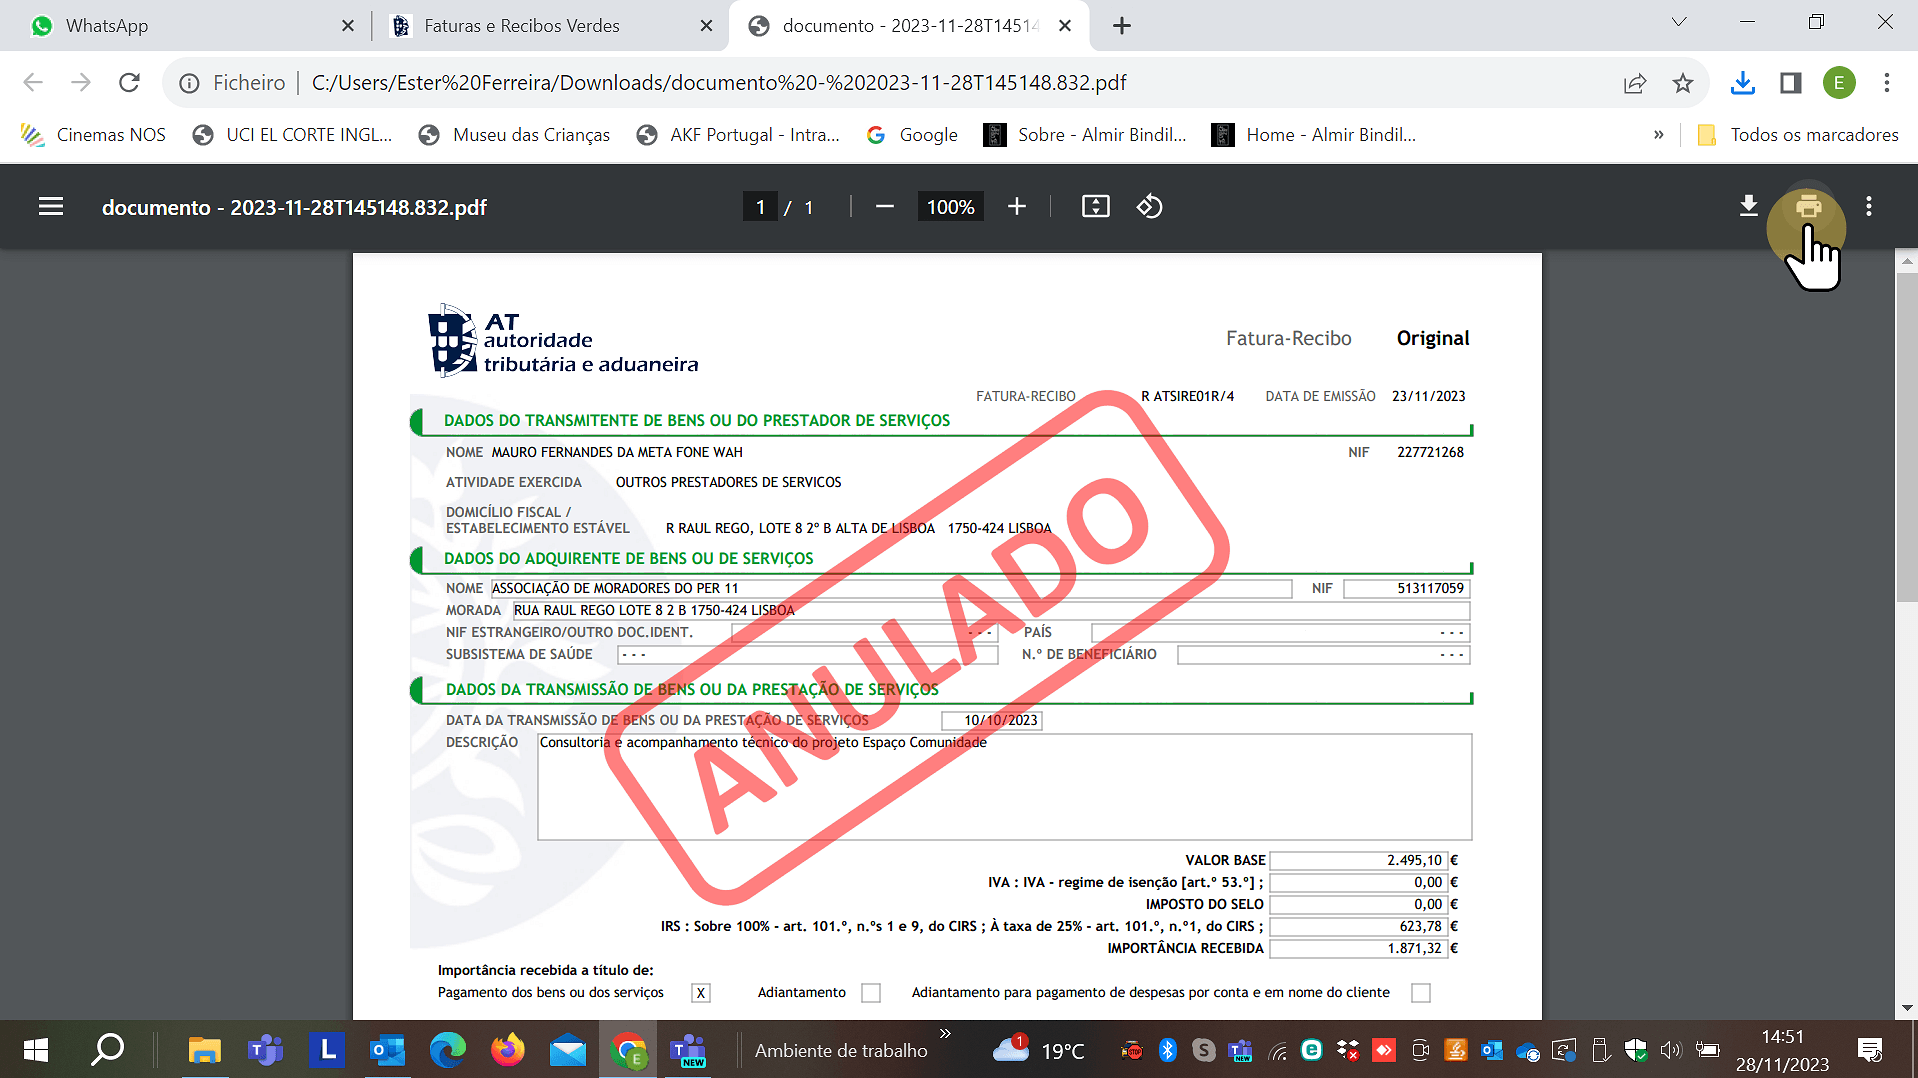Click the PDF page number field
1918x1078 pixels.
click(760, 207)
